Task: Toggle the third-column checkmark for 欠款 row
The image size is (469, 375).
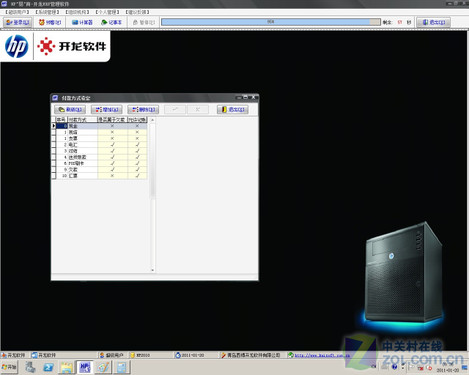Action: [112, 169]
